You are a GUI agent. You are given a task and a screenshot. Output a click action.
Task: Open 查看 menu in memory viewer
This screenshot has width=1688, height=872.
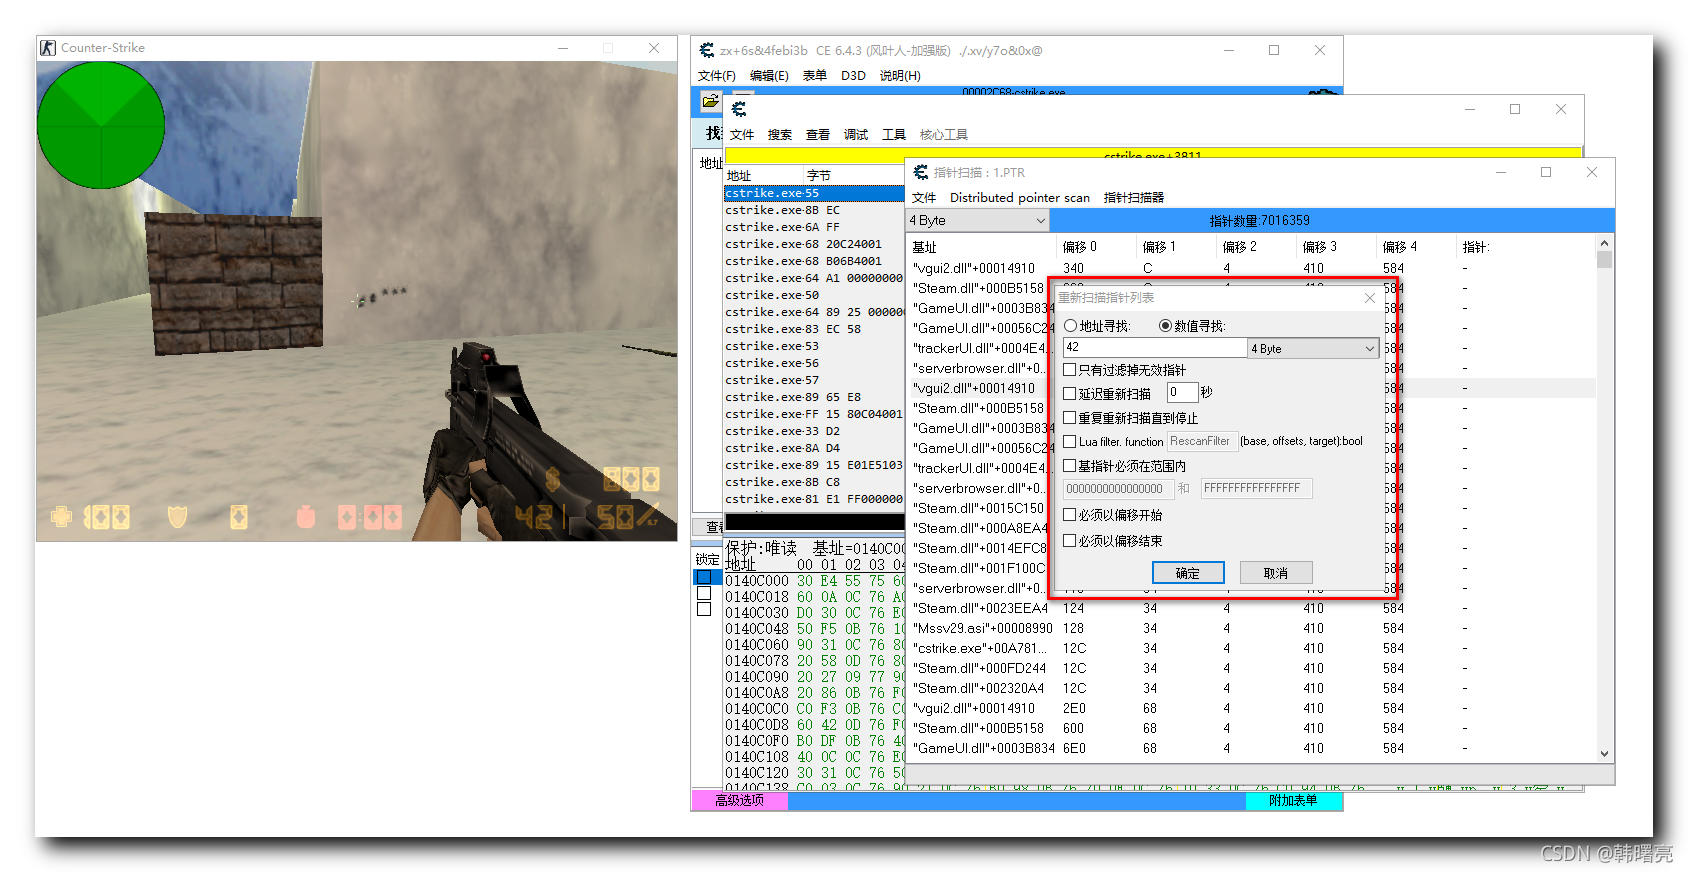coord(818,135)
